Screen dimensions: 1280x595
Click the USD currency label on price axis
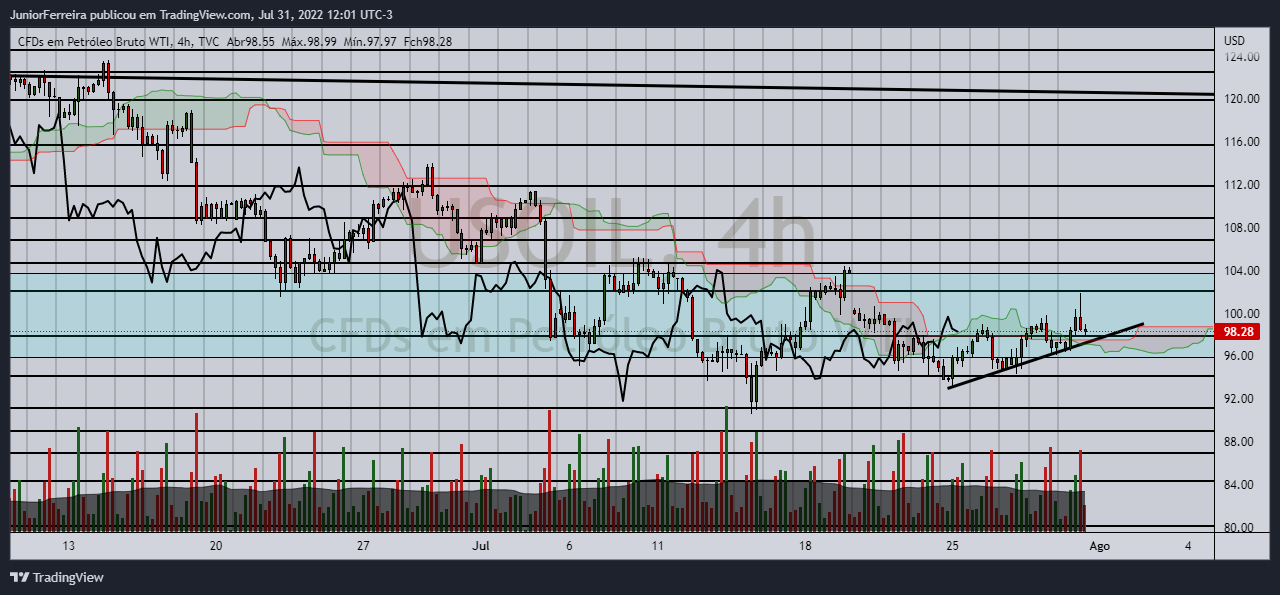click(x=1235, y=41)
